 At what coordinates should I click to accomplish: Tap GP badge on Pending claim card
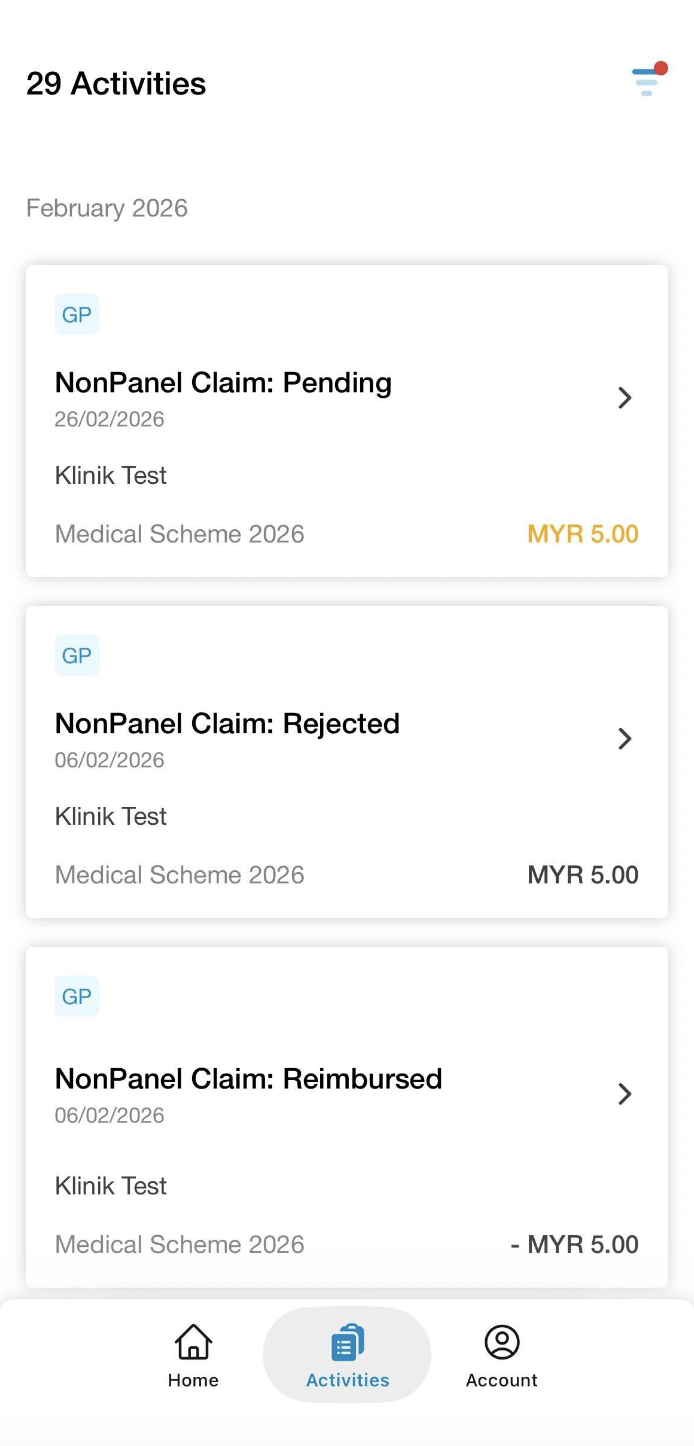77,315
